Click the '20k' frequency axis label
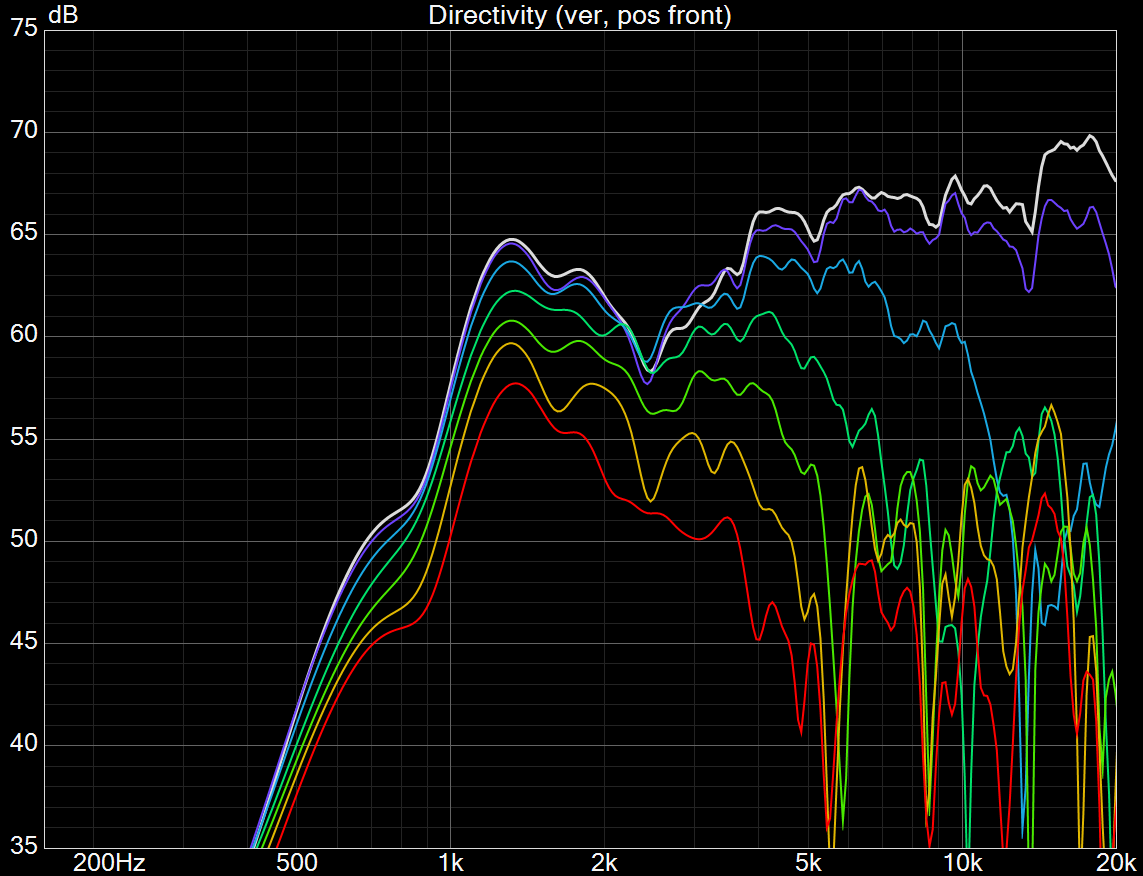Viewport: 1143px width, 876px height. [x=1116, y=864]
